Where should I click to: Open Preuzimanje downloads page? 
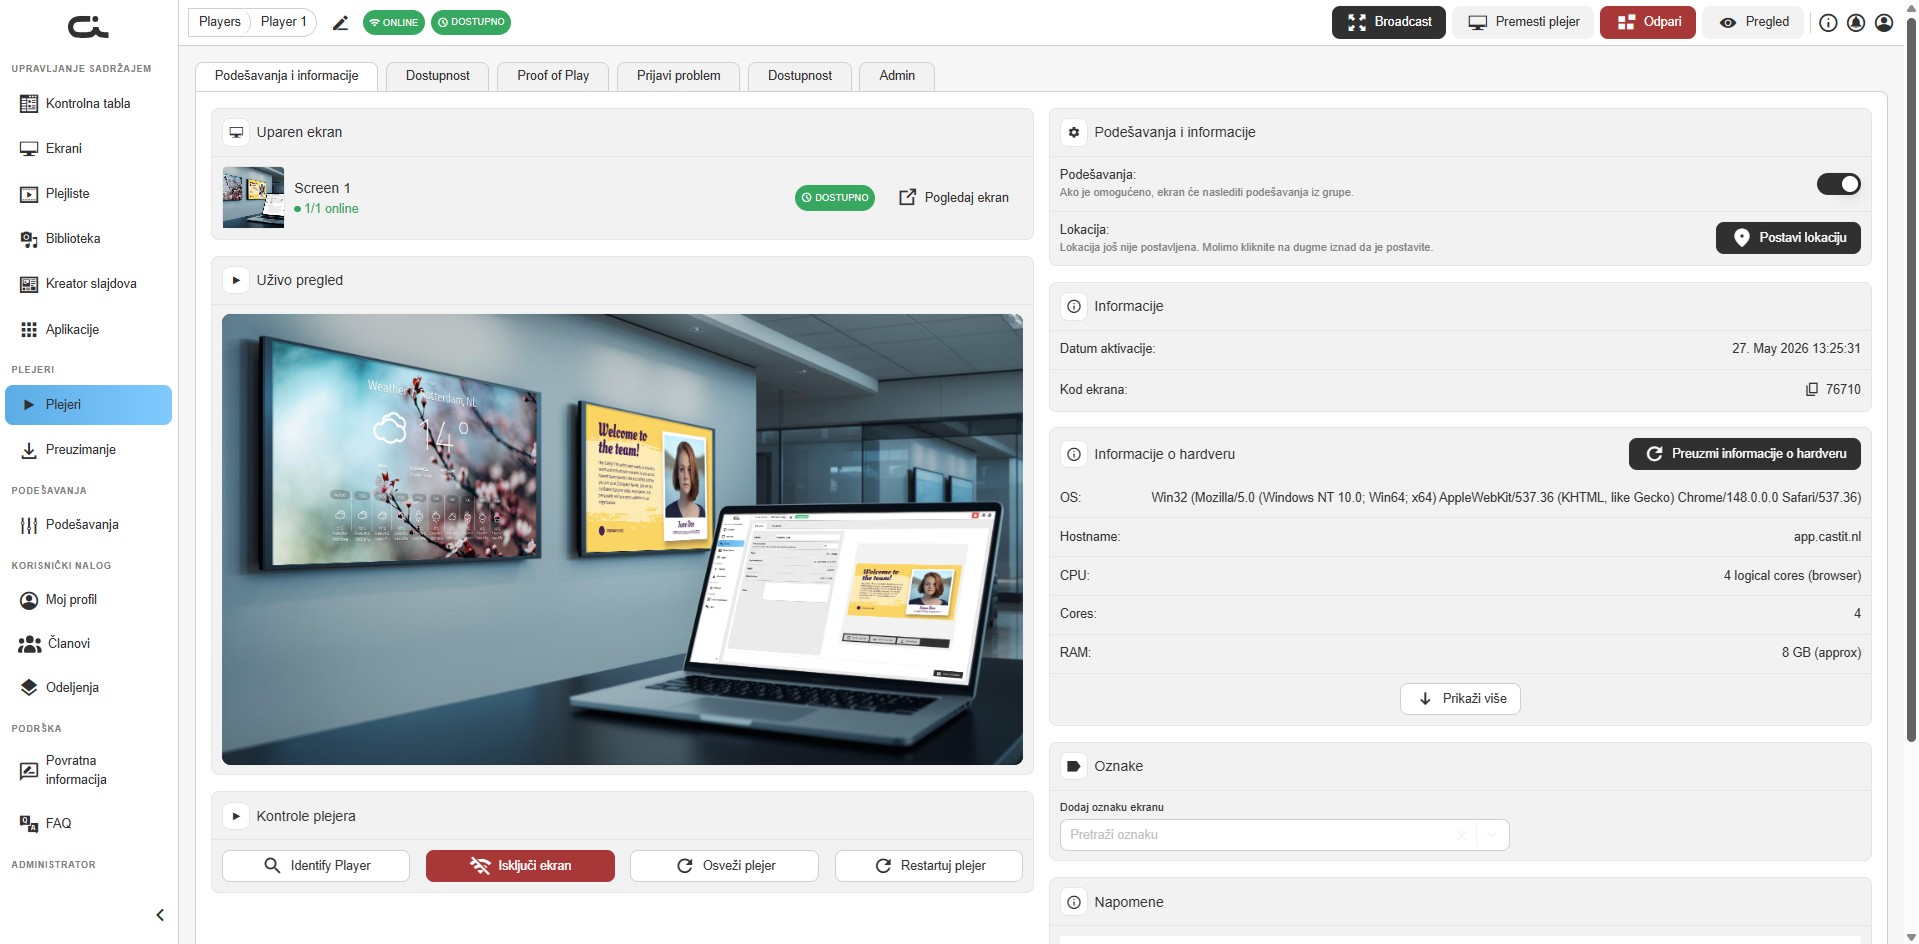[x=88, y=450]
